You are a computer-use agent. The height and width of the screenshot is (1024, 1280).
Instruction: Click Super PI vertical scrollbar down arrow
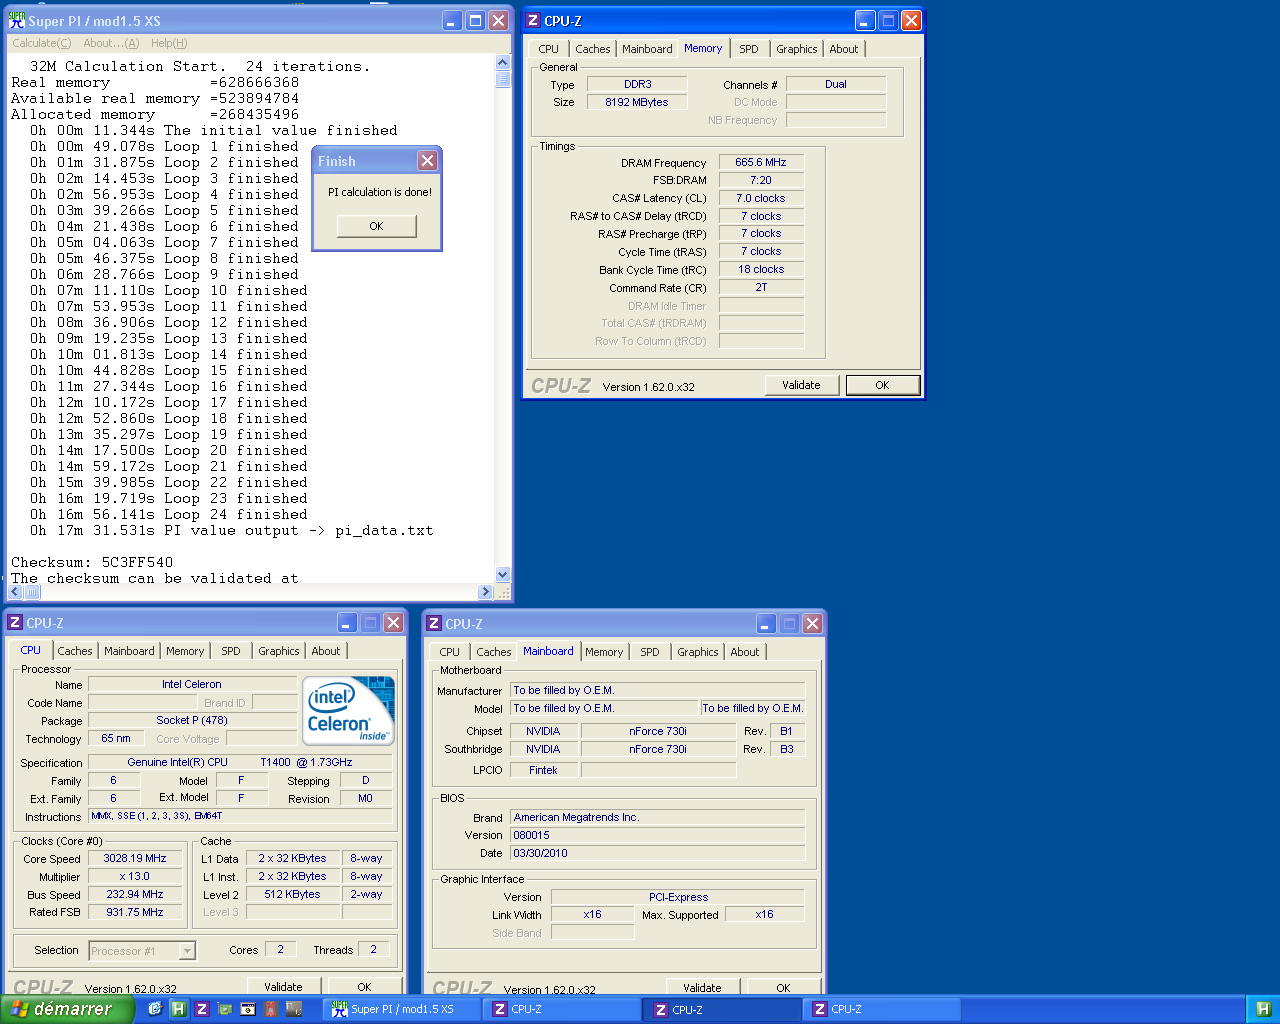(x=503, y=574)
